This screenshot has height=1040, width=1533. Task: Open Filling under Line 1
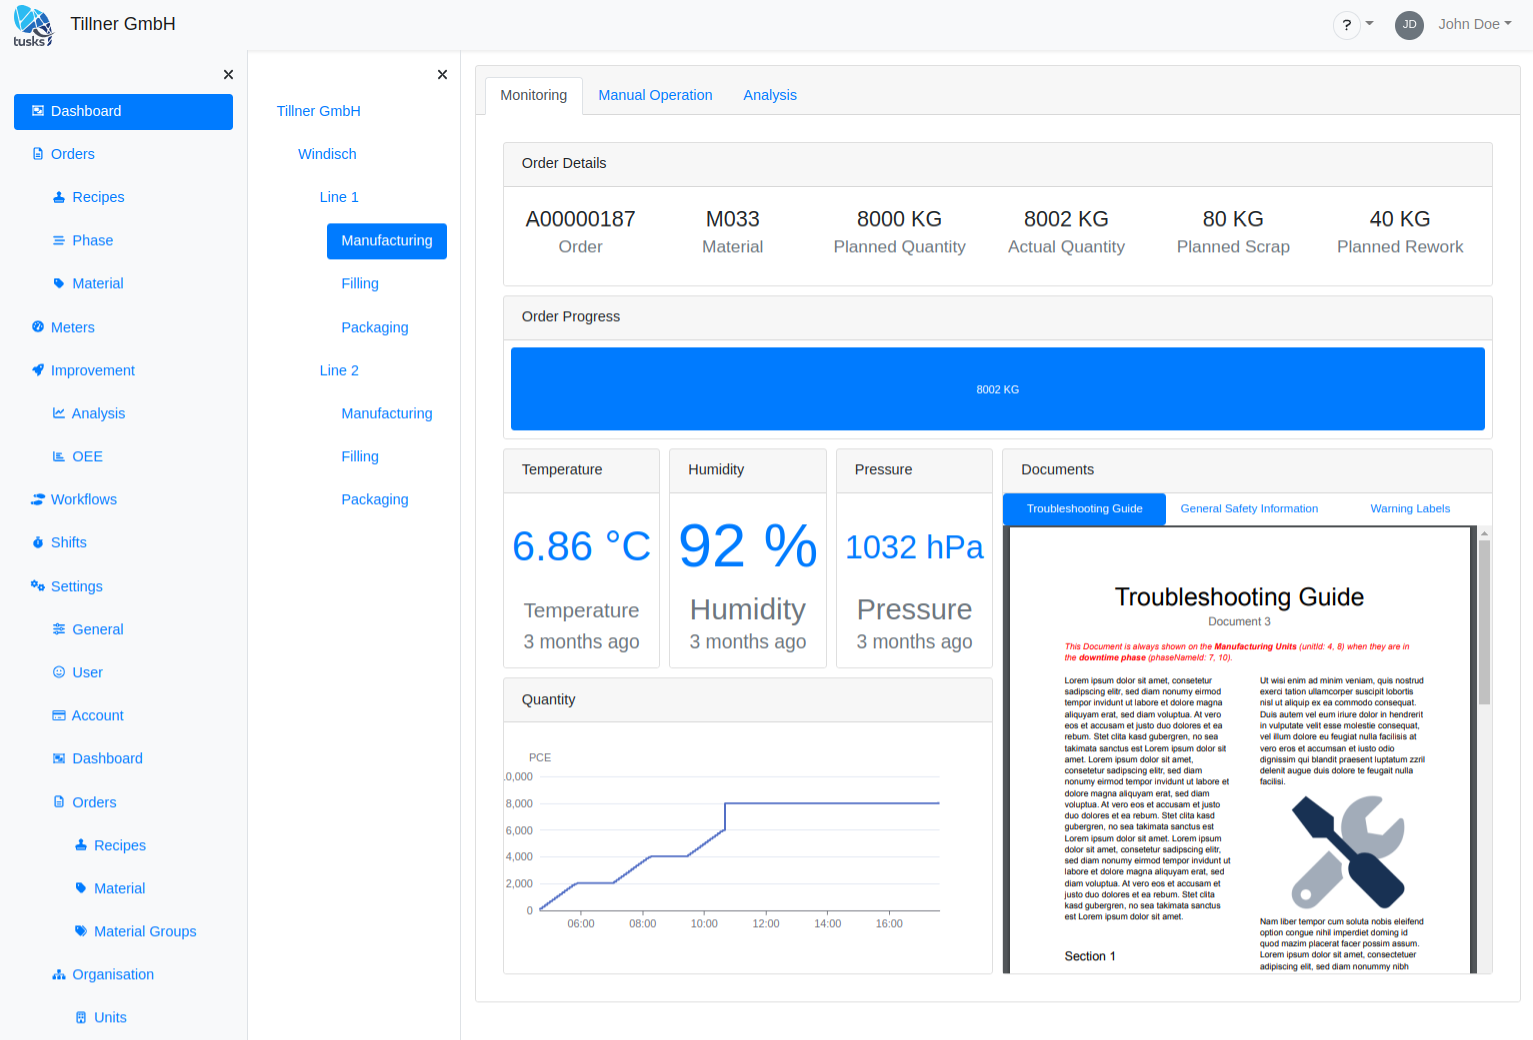[360, 284]
